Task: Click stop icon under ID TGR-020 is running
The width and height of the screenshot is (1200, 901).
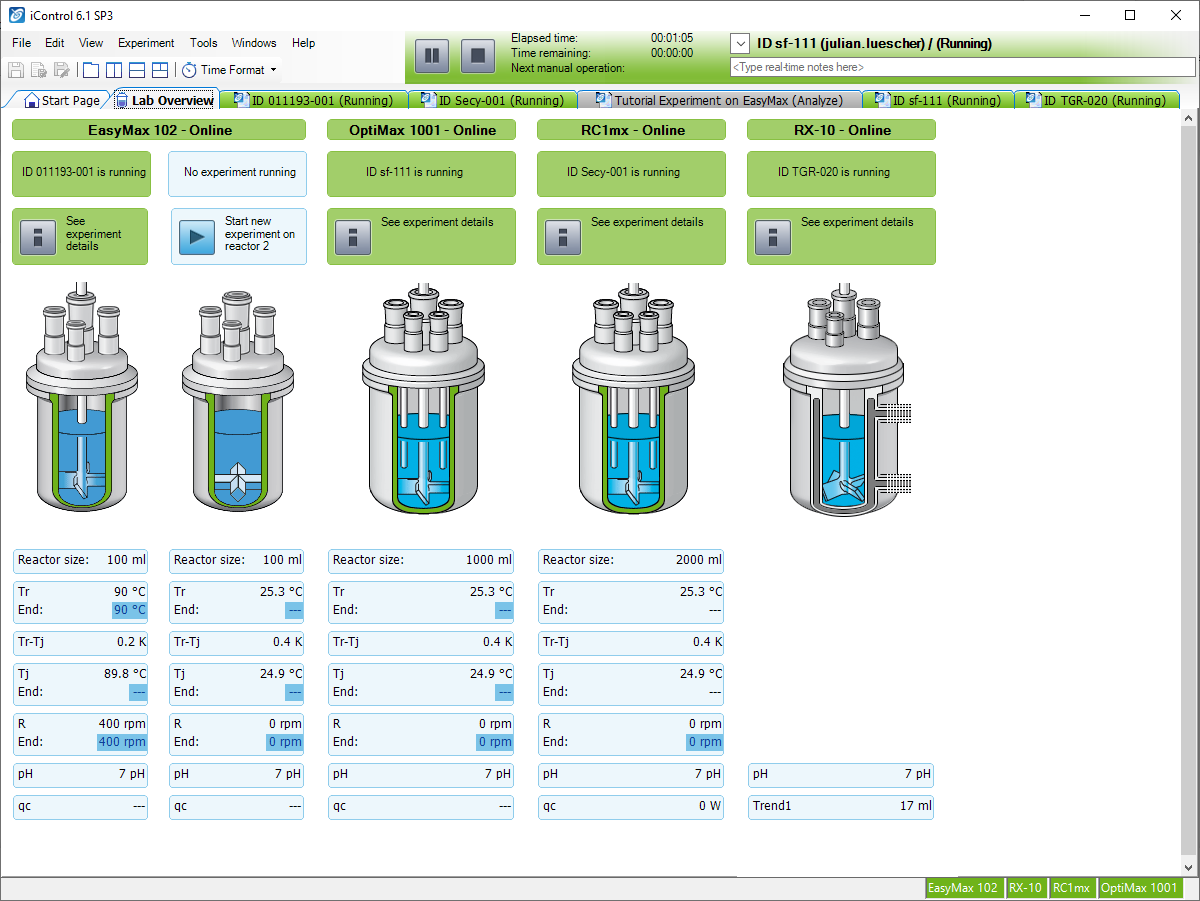Action: coord(773,237)
